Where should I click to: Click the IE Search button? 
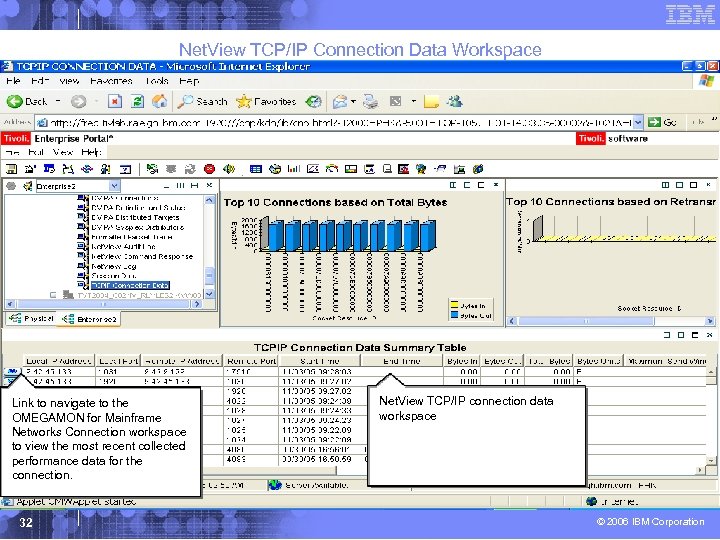point(203,101)
